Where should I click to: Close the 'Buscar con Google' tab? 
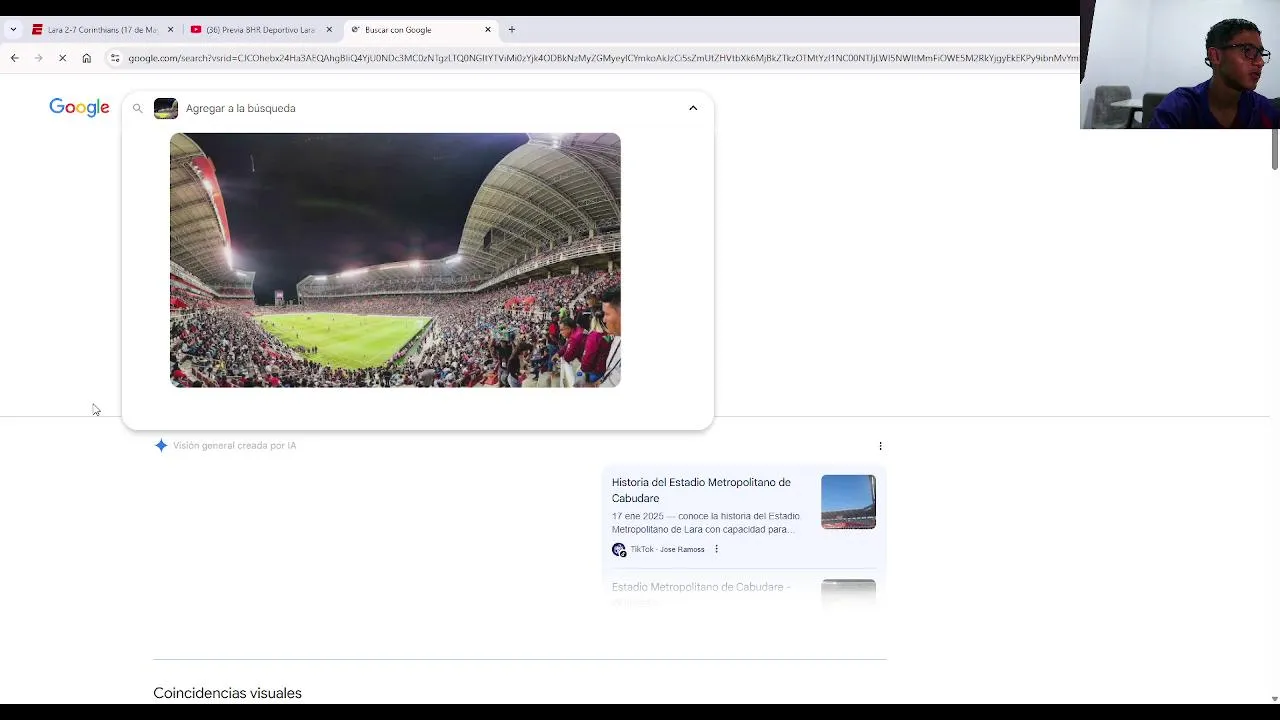488,30
